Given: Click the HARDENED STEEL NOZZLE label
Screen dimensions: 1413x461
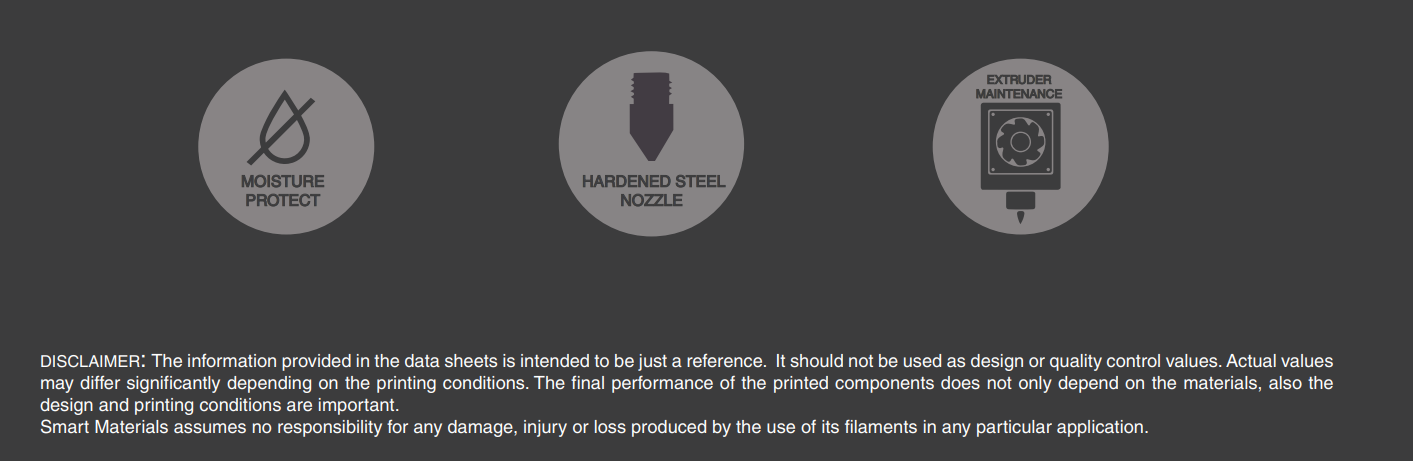Looking at the screenshot, I should click(x=652, y=191).
